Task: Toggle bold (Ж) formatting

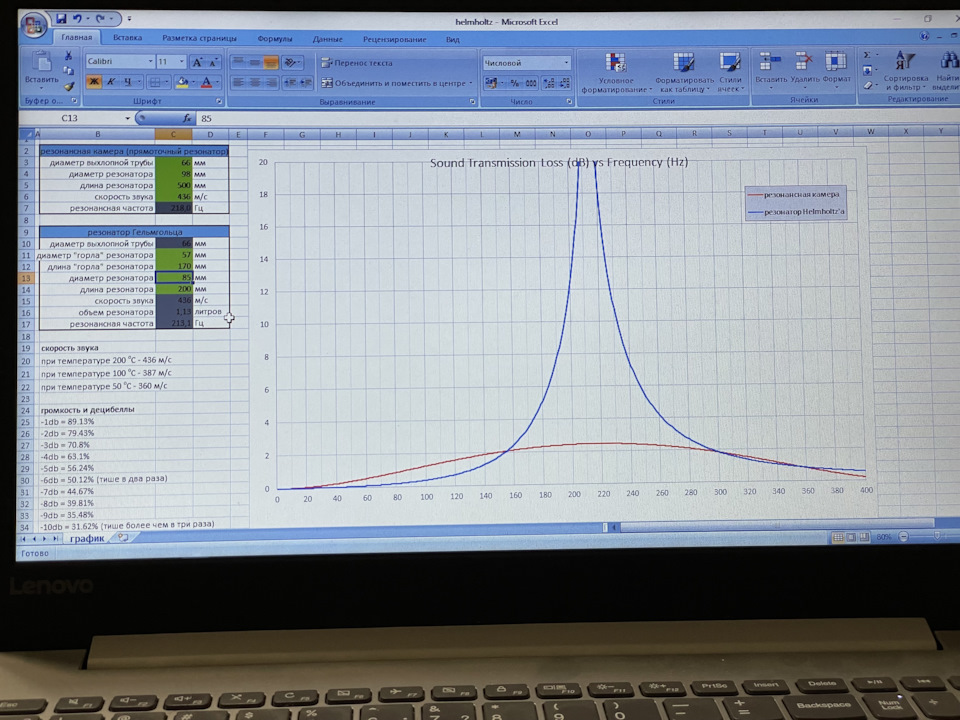Action: [x=94, y=81]
